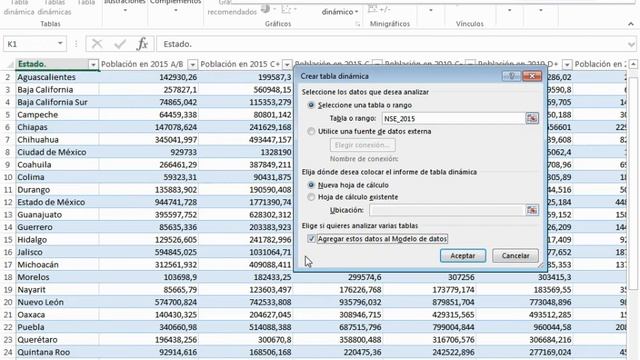The image size is (640, 360).
Task: Click the select-all corner of the sheet
Action: coord(9,64)
